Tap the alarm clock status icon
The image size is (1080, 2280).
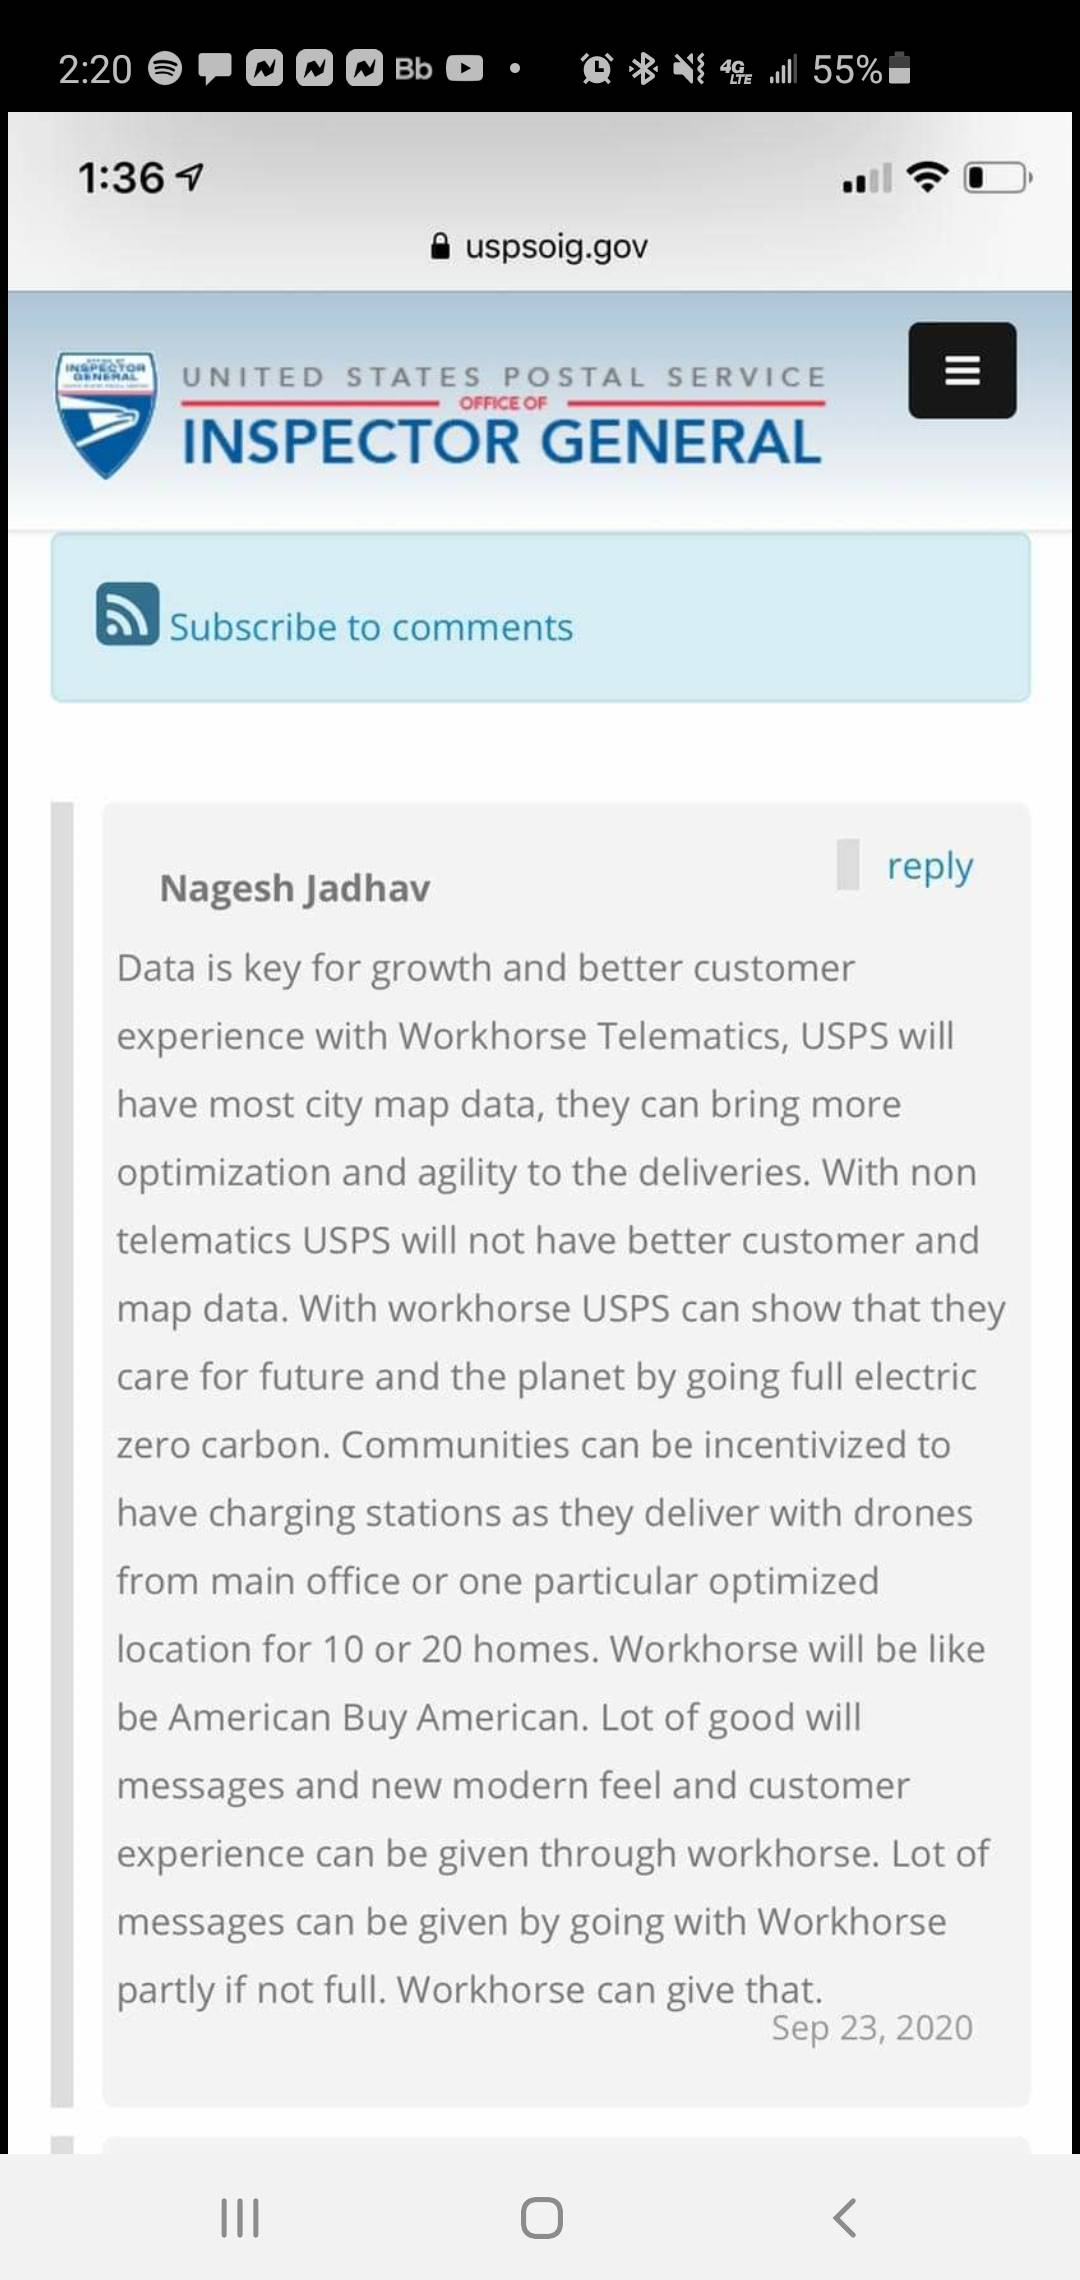(597, 68)
